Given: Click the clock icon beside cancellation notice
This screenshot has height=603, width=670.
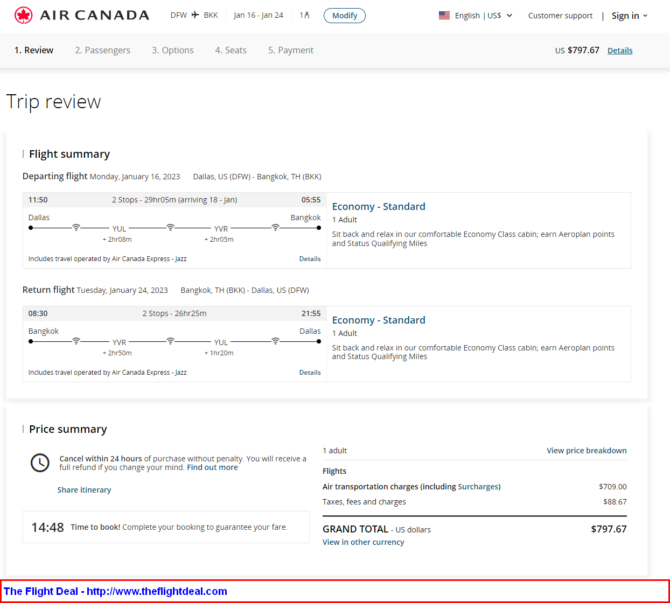Looking at the screenshot, I should point(40,463).
